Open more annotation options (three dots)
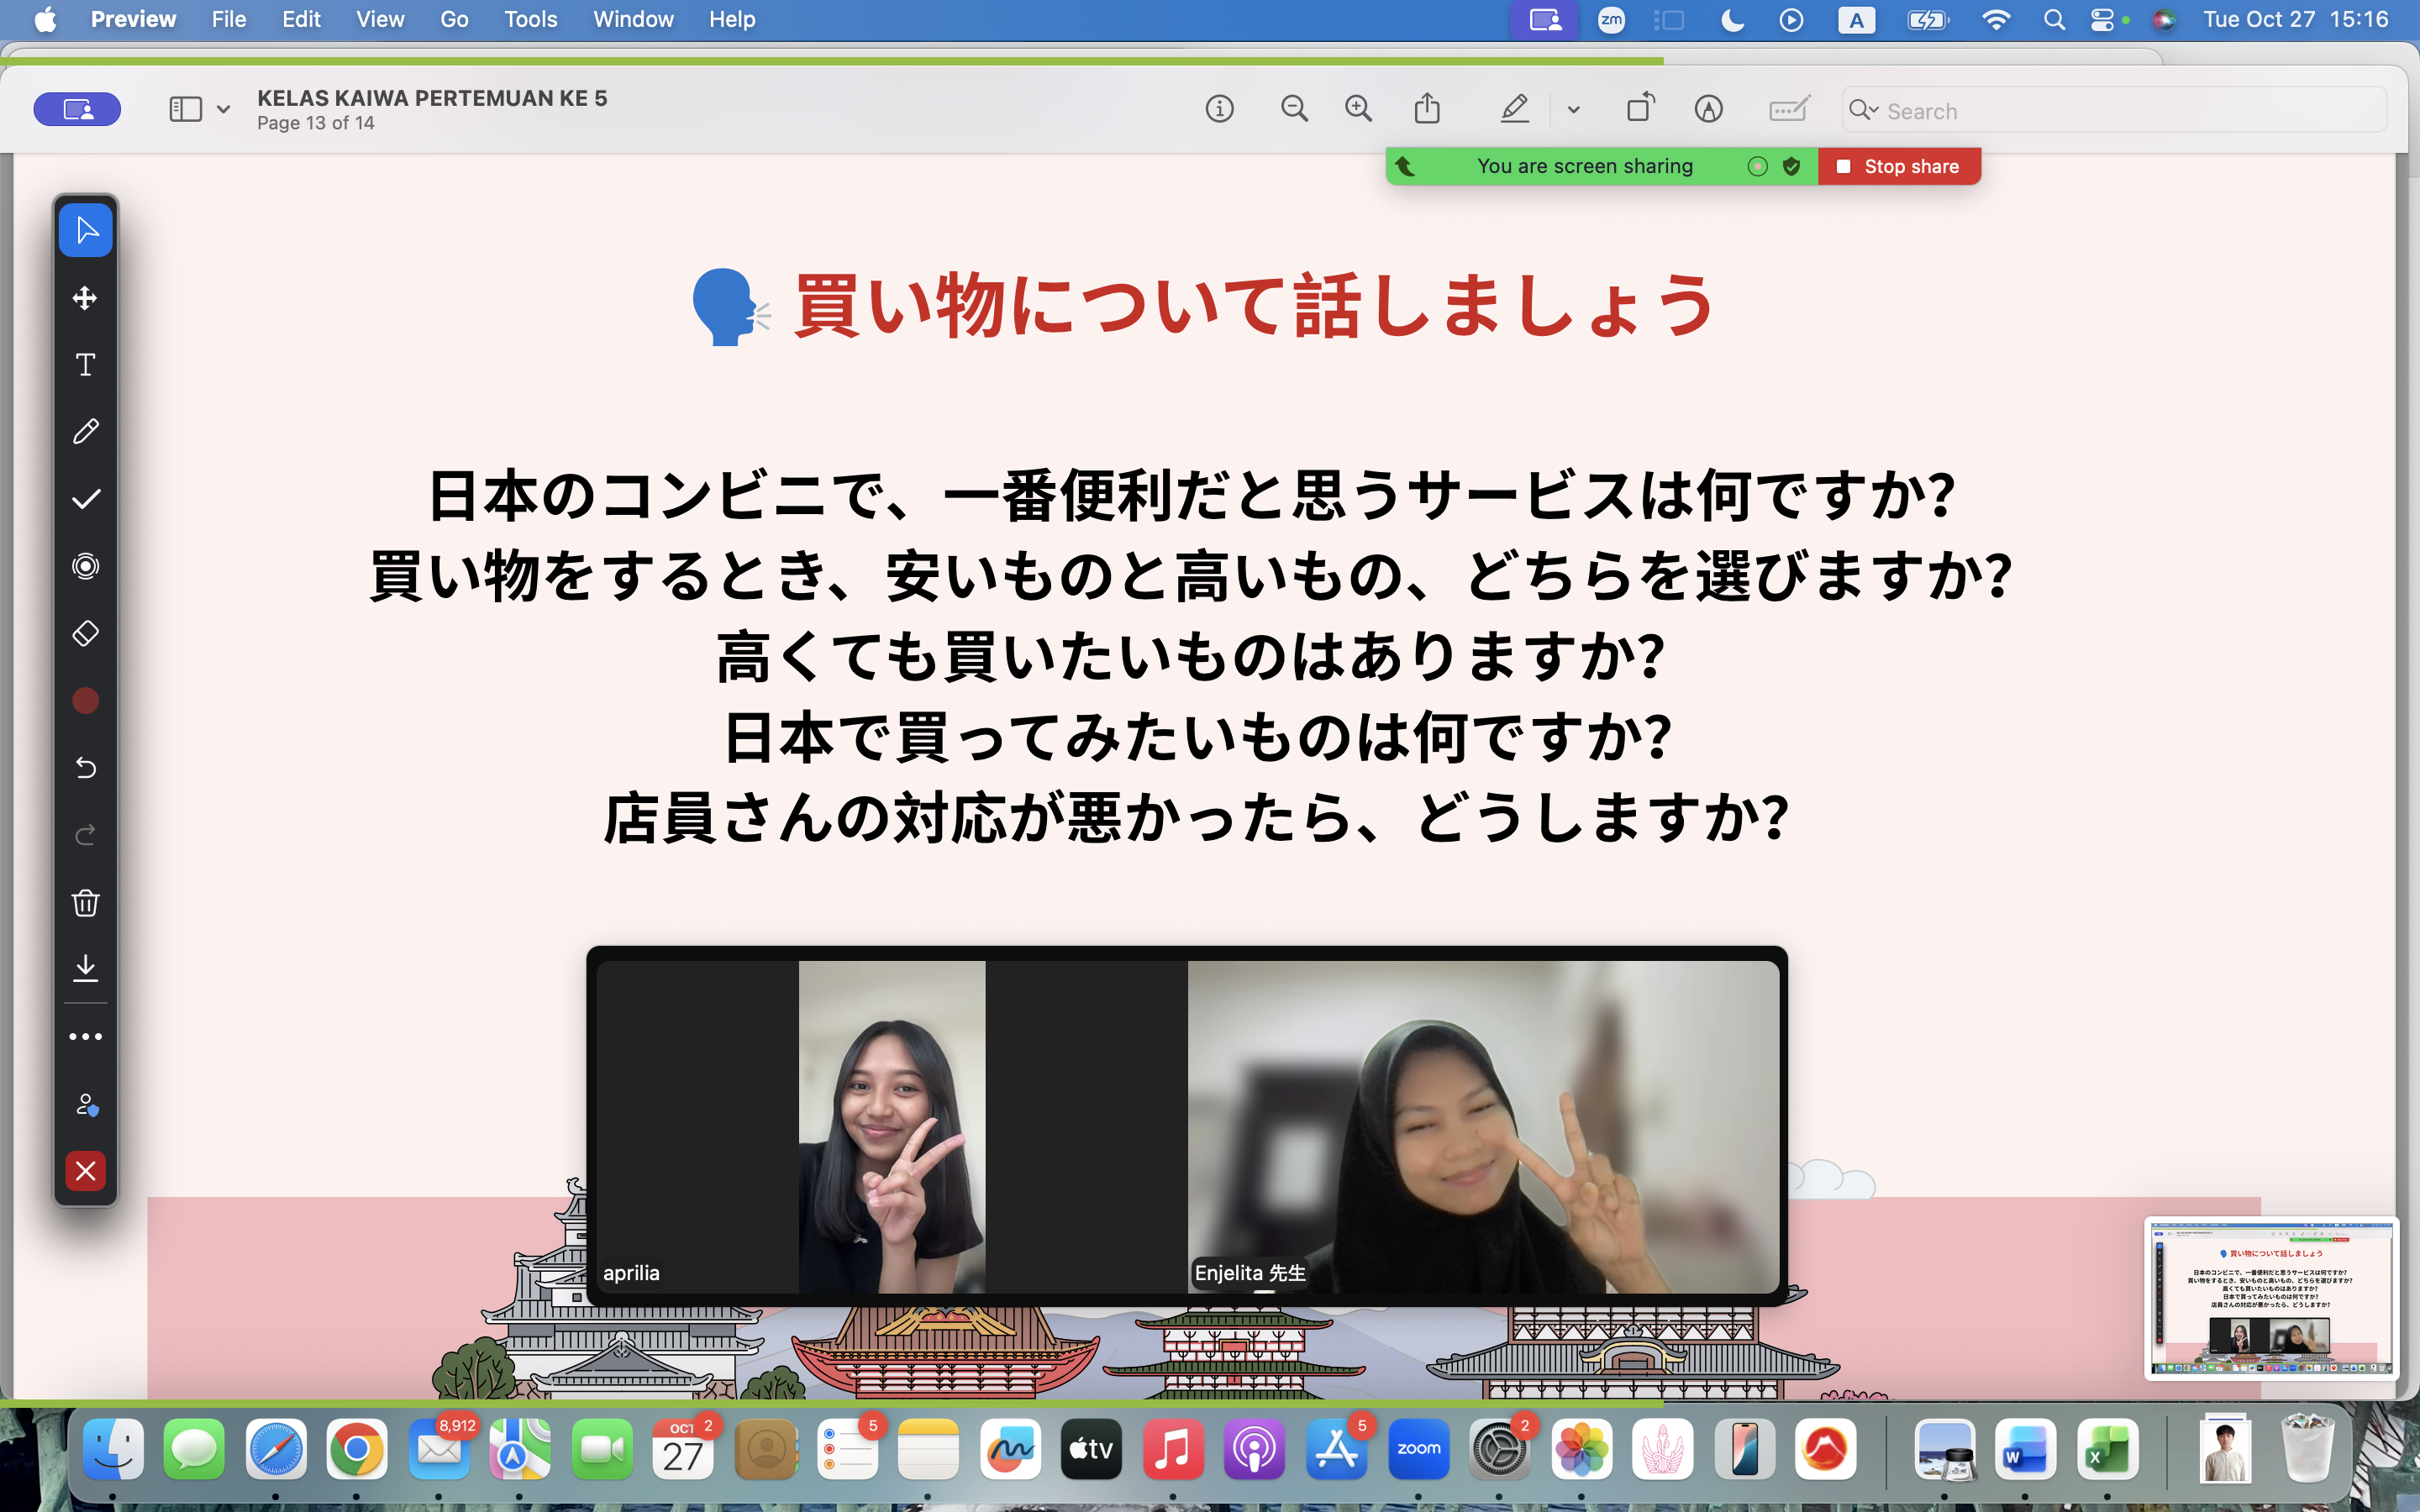The height and width of the screenshot is (1512, 2420). tap(86, 1037)
